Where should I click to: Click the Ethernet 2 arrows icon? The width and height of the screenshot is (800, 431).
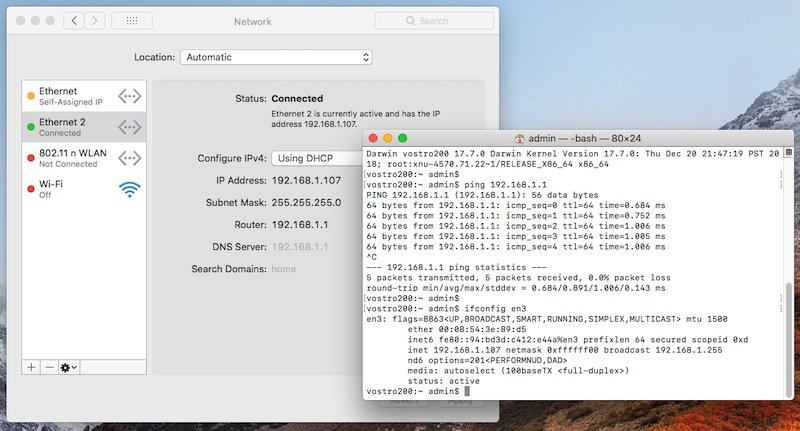(130, 127)
